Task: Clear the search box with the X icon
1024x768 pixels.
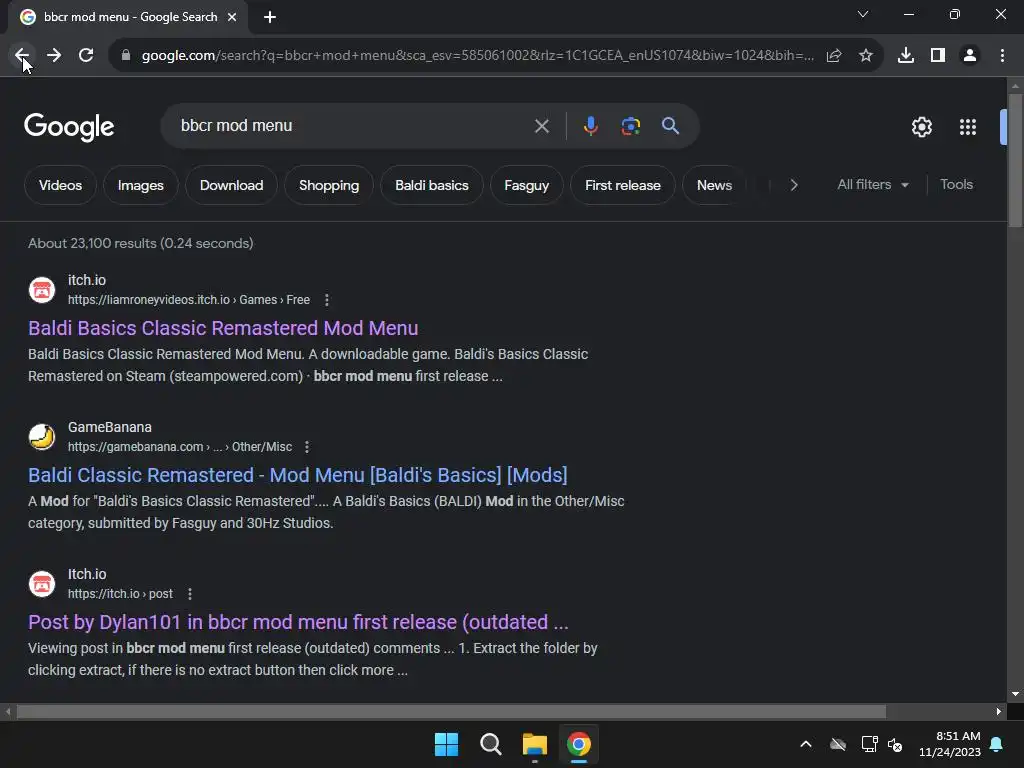Action: (x=541, y=126)
